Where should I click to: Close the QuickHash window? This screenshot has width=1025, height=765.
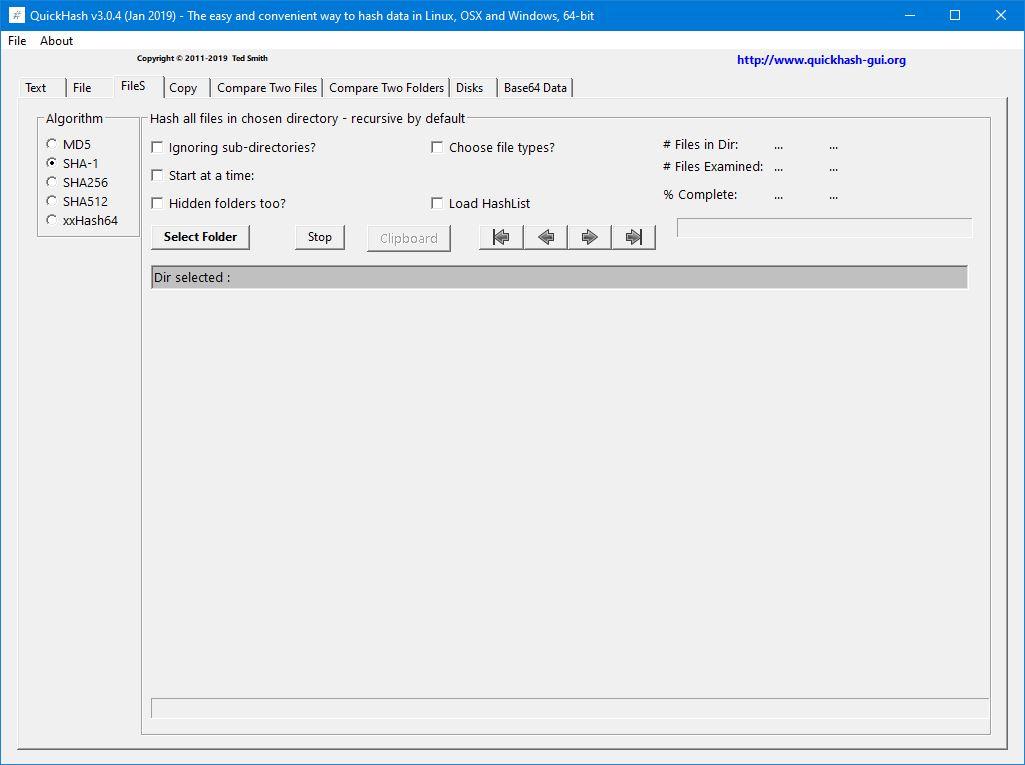(x=1000, y=15)
